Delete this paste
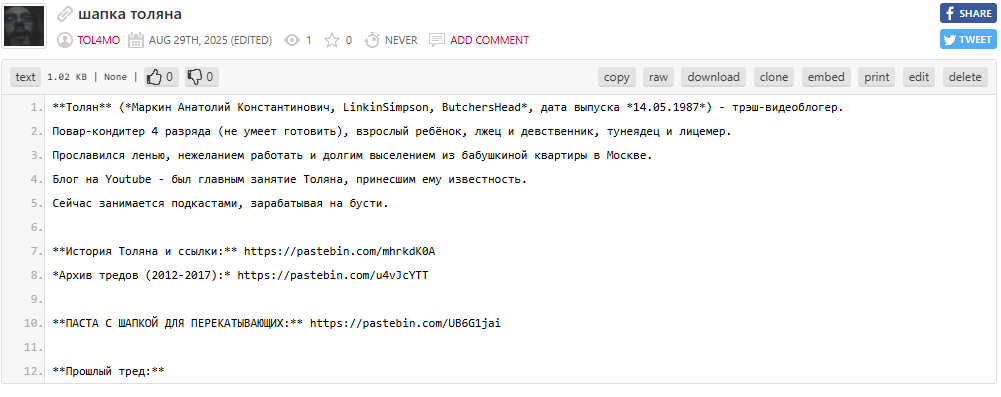 point(965,77)
